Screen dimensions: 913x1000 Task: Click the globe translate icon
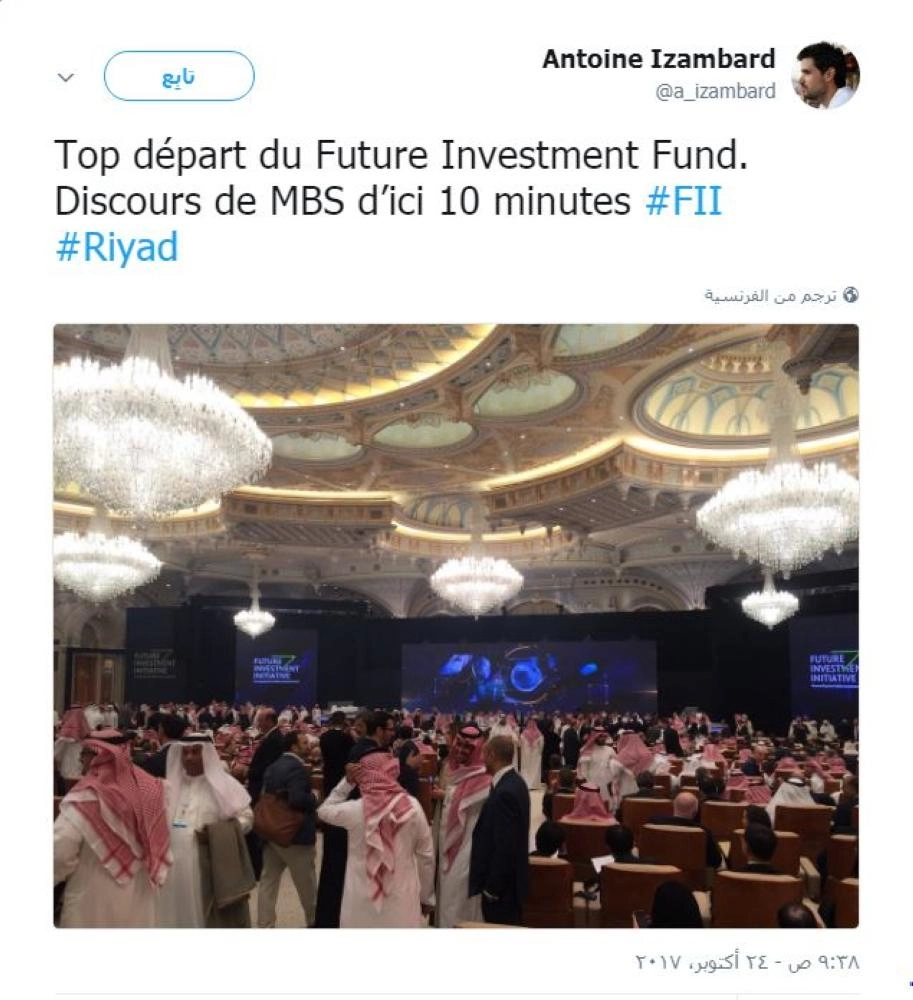851,295
